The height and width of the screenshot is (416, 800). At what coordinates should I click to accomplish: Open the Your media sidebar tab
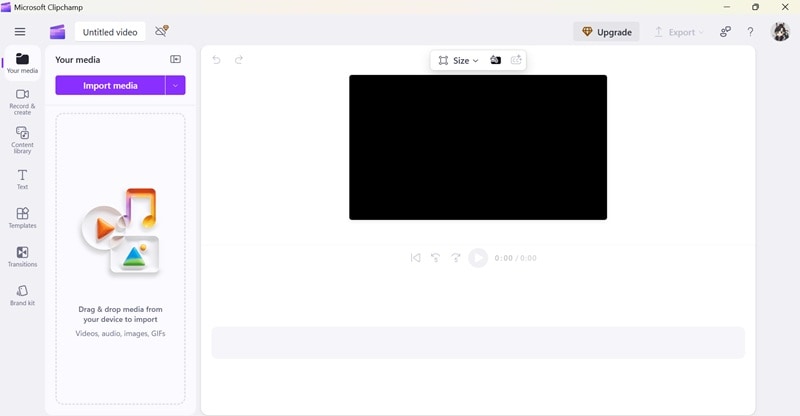tap(22, 63)
